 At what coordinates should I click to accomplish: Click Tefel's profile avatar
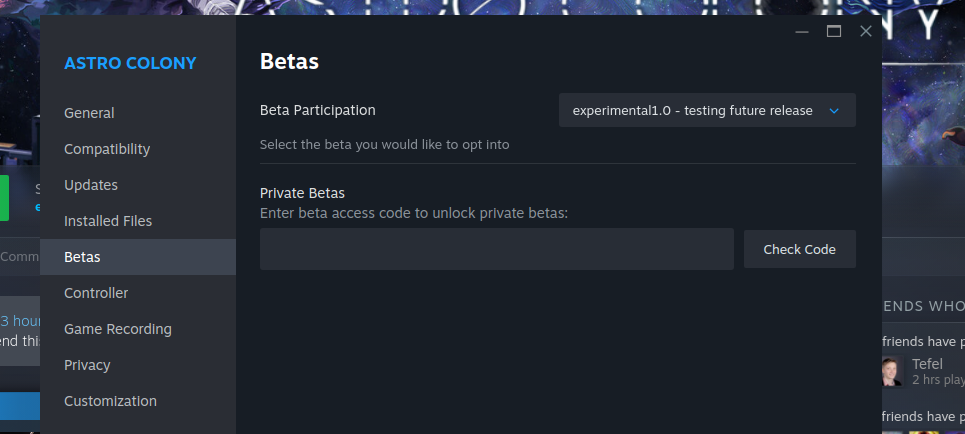pyautogui.click(x=891, y=371)
